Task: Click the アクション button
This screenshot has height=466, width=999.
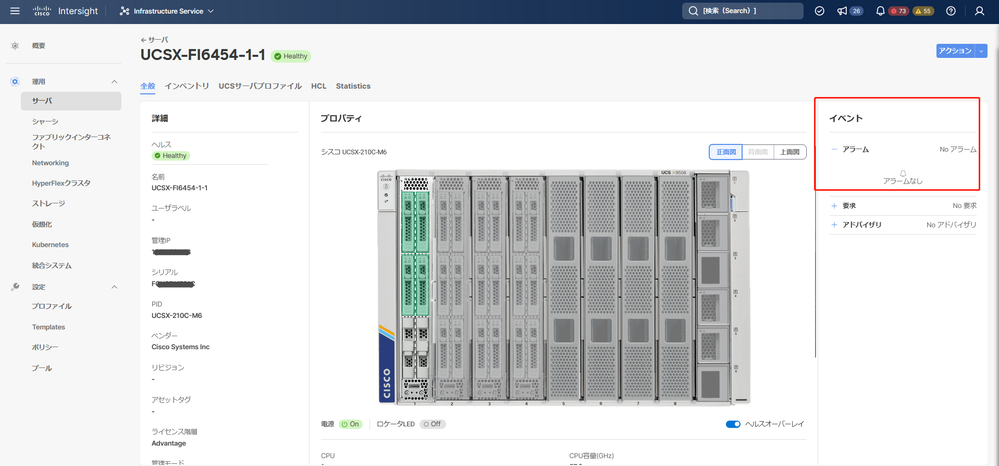Action: coord(955,51)
